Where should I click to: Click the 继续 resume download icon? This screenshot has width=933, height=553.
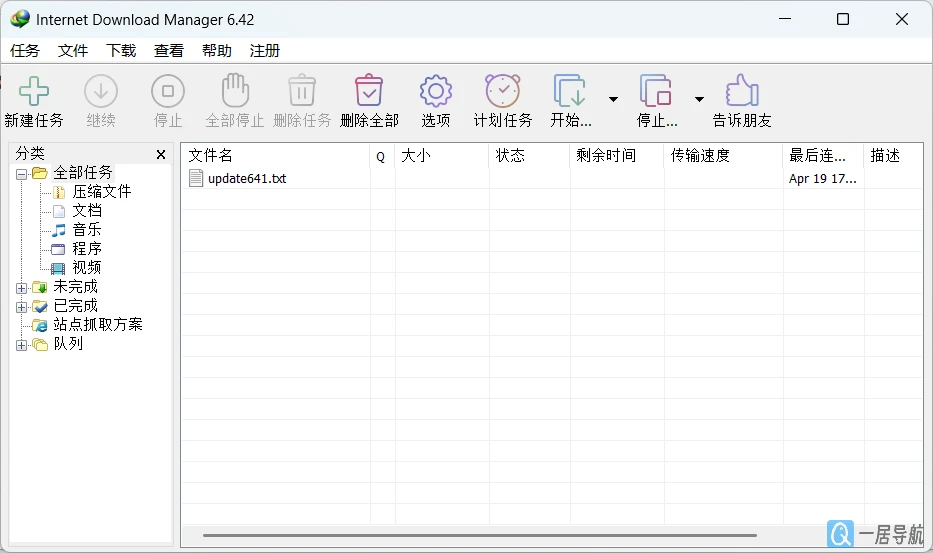point(101,91)
